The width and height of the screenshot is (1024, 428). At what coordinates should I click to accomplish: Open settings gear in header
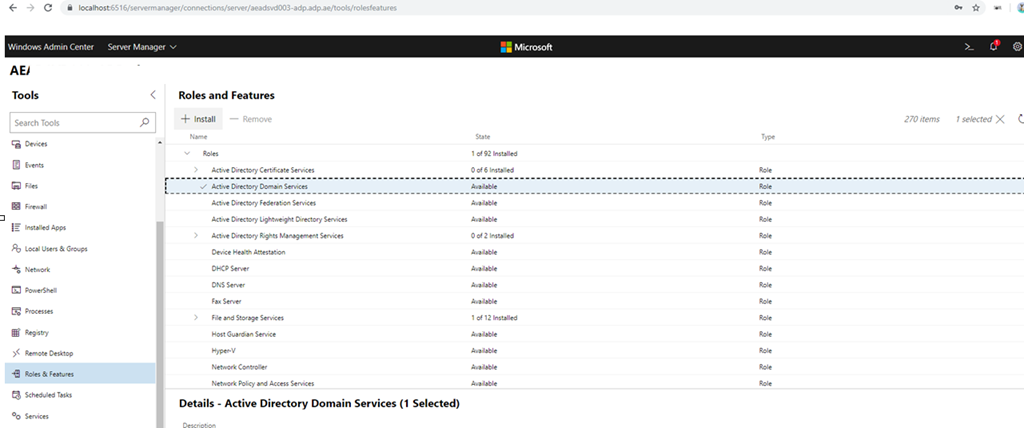(x=1017, y=46)
